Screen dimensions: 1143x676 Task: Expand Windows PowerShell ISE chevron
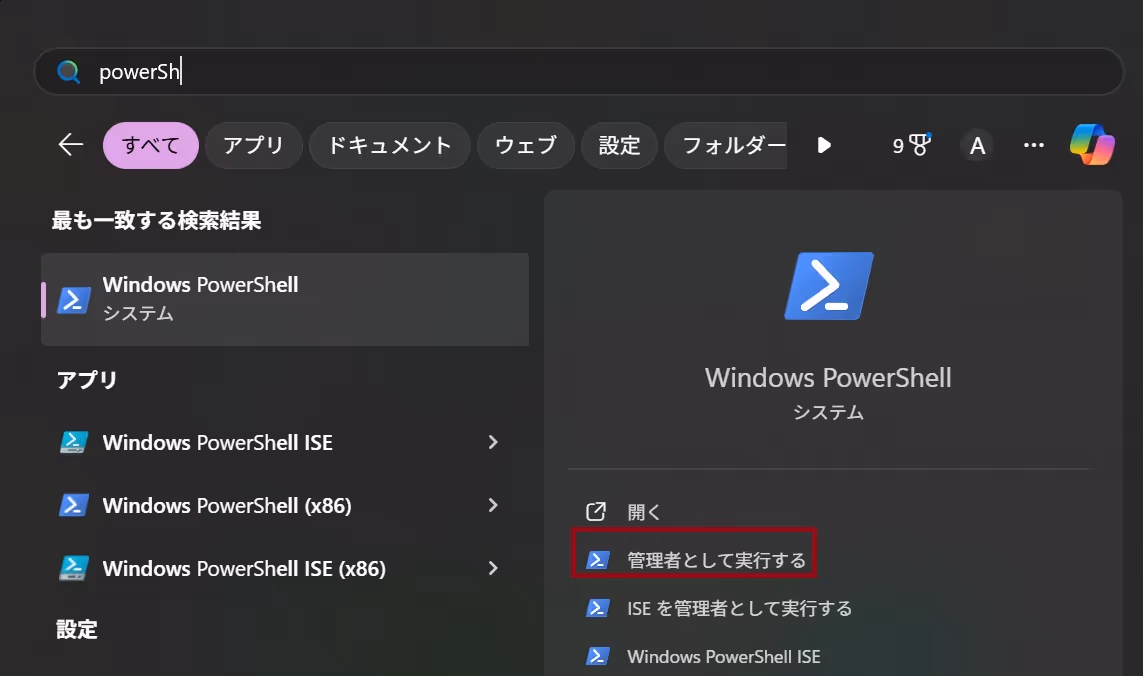[494, 442]
